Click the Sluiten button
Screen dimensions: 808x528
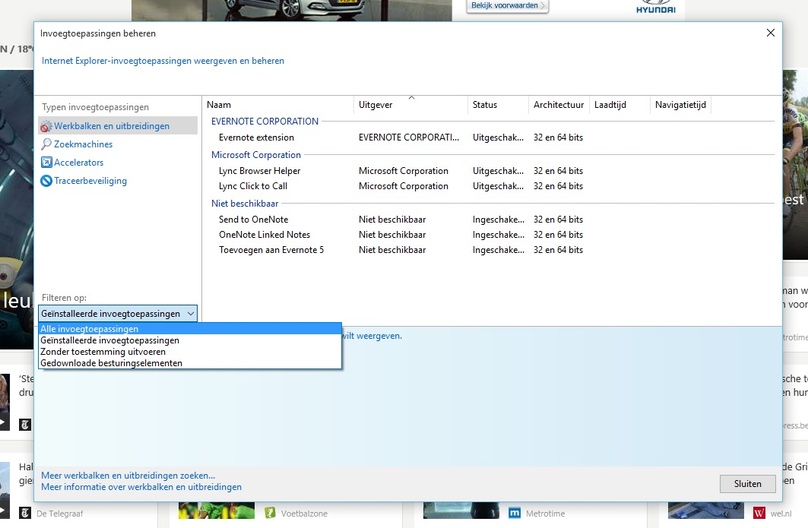coord(747,484)
